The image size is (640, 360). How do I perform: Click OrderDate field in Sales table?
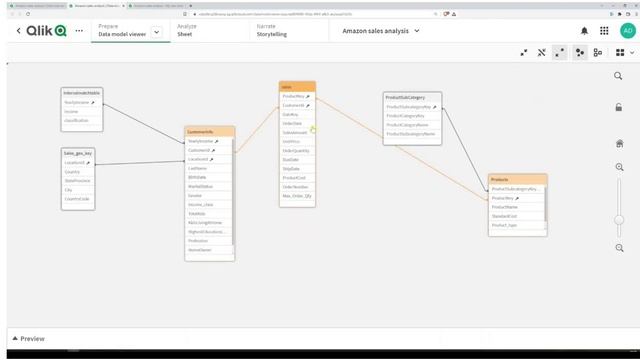coord(297,123)
